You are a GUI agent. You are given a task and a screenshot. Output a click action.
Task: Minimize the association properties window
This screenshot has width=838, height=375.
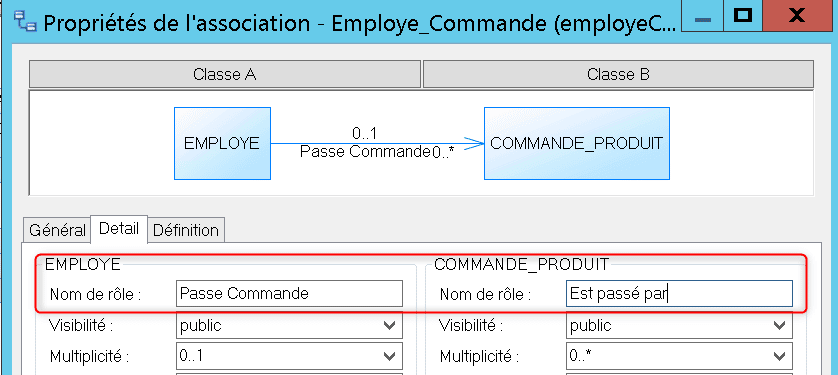[702, 16]
